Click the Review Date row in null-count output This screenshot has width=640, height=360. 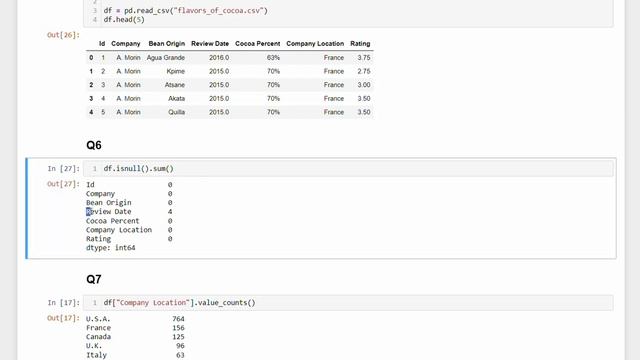129,212
